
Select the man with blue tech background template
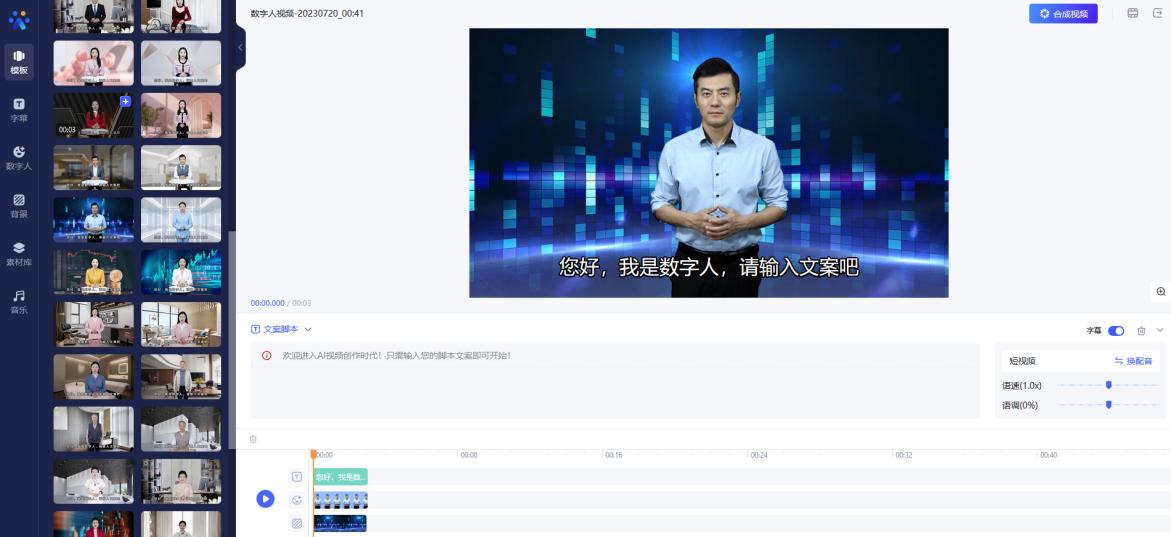93,220
